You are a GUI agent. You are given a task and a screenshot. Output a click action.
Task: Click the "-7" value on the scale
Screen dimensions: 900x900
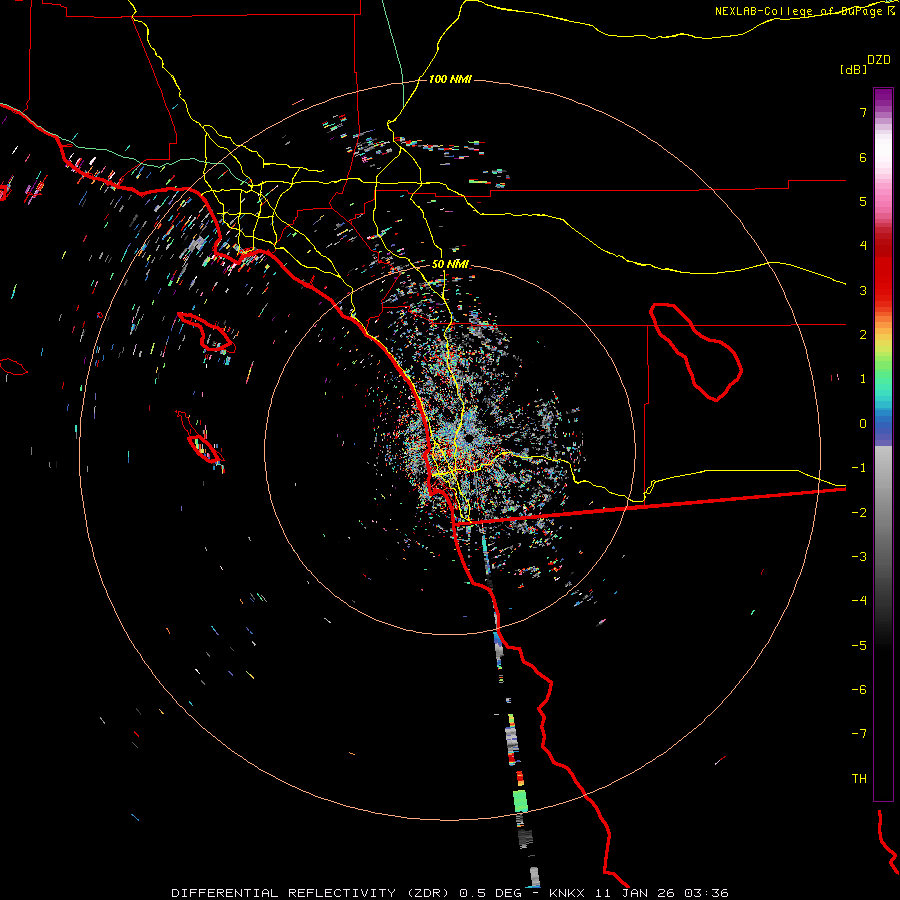click(x=859, y=734)
